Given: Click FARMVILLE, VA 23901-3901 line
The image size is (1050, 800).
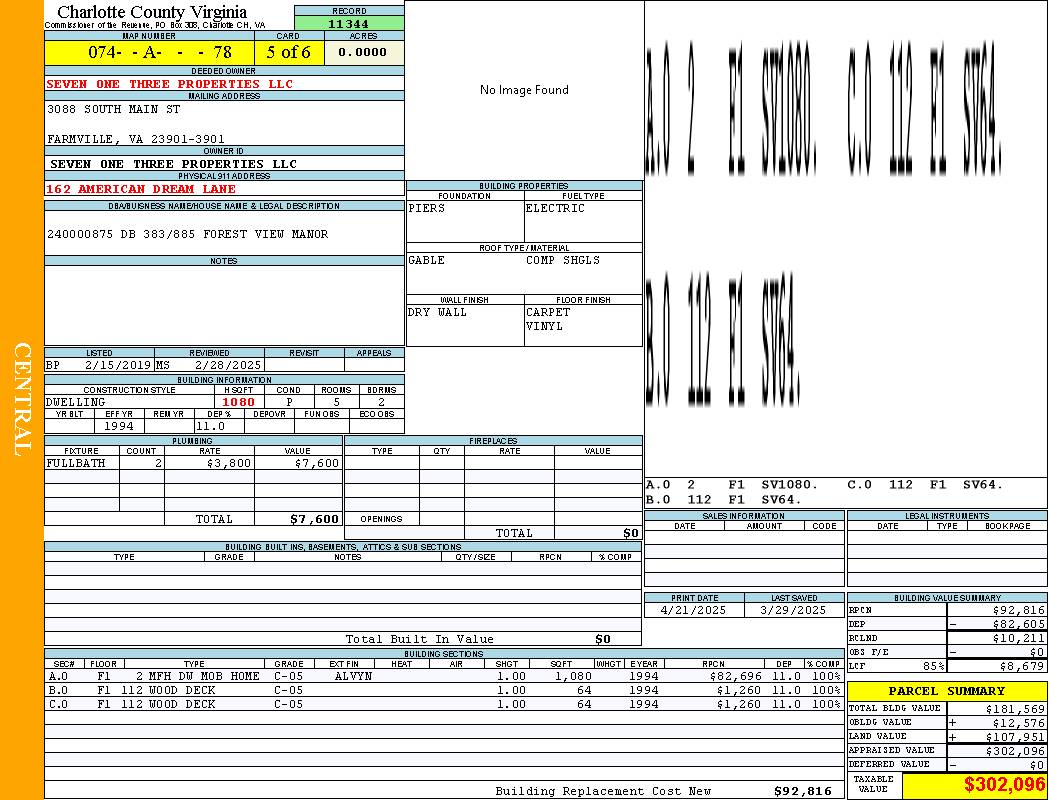Looking at the screenshot, I should 136,139.
